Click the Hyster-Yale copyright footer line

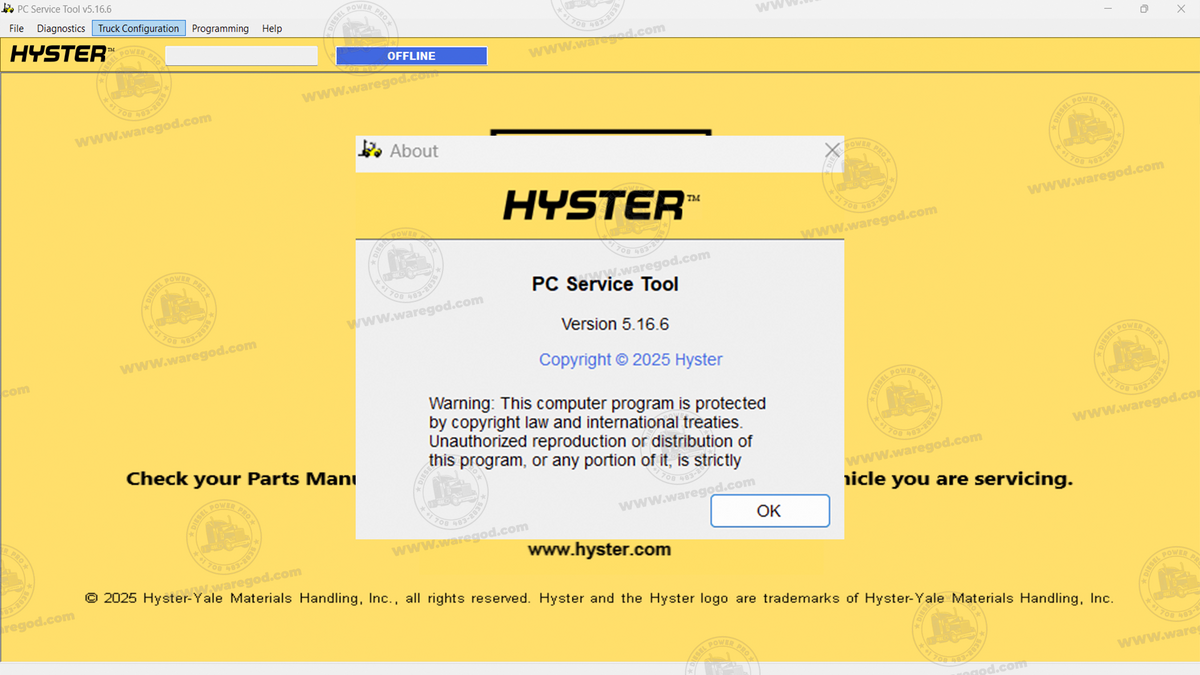click(599, 598)
